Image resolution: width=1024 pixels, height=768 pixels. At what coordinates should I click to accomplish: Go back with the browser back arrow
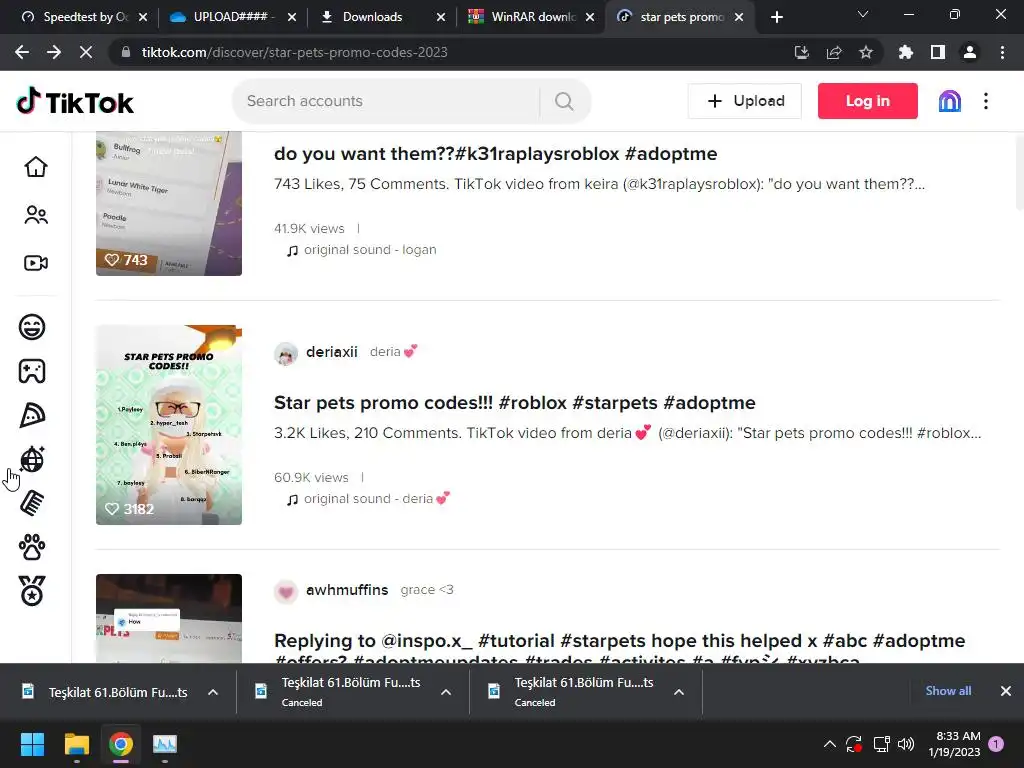22,52
